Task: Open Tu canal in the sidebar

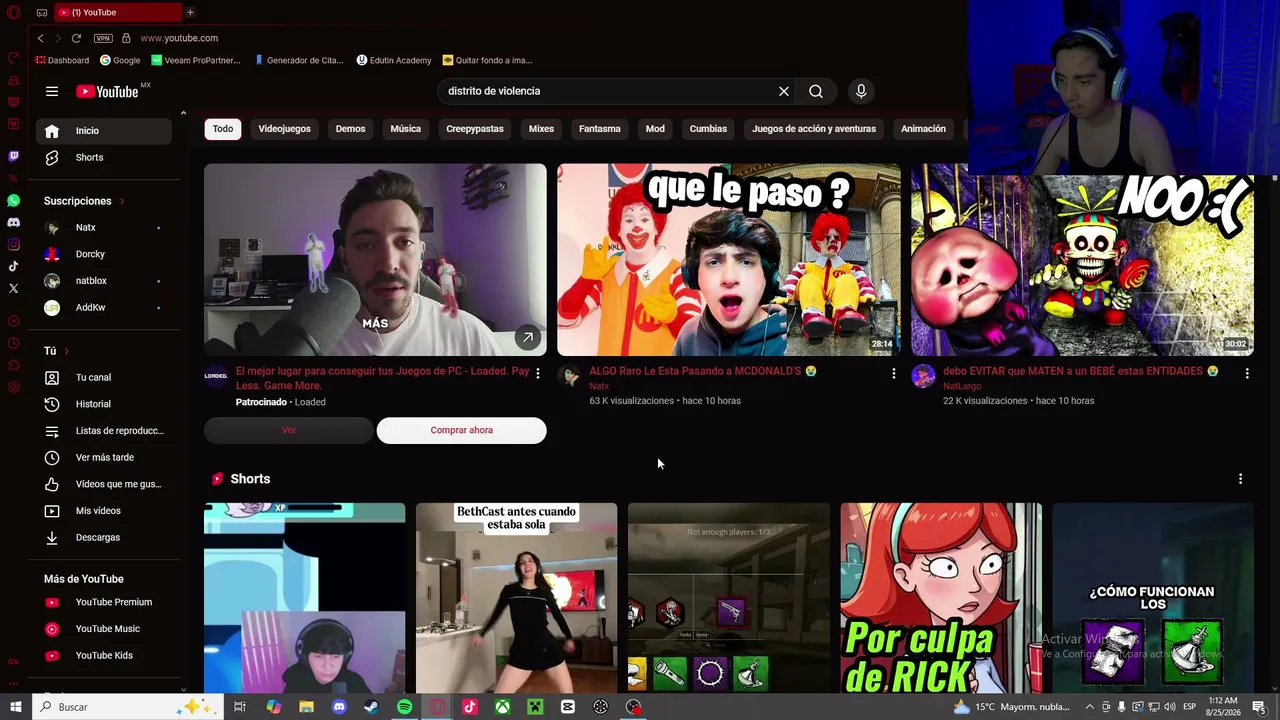Action: (x=104, y=377)
